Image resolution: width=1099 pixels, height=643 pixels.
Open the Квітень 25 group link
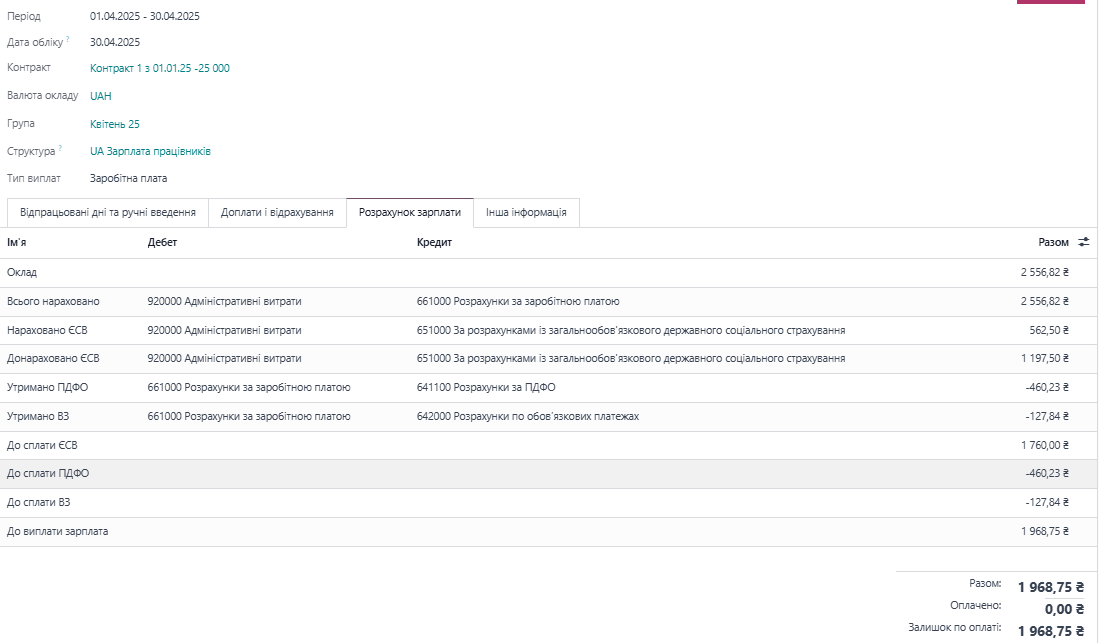114,124
